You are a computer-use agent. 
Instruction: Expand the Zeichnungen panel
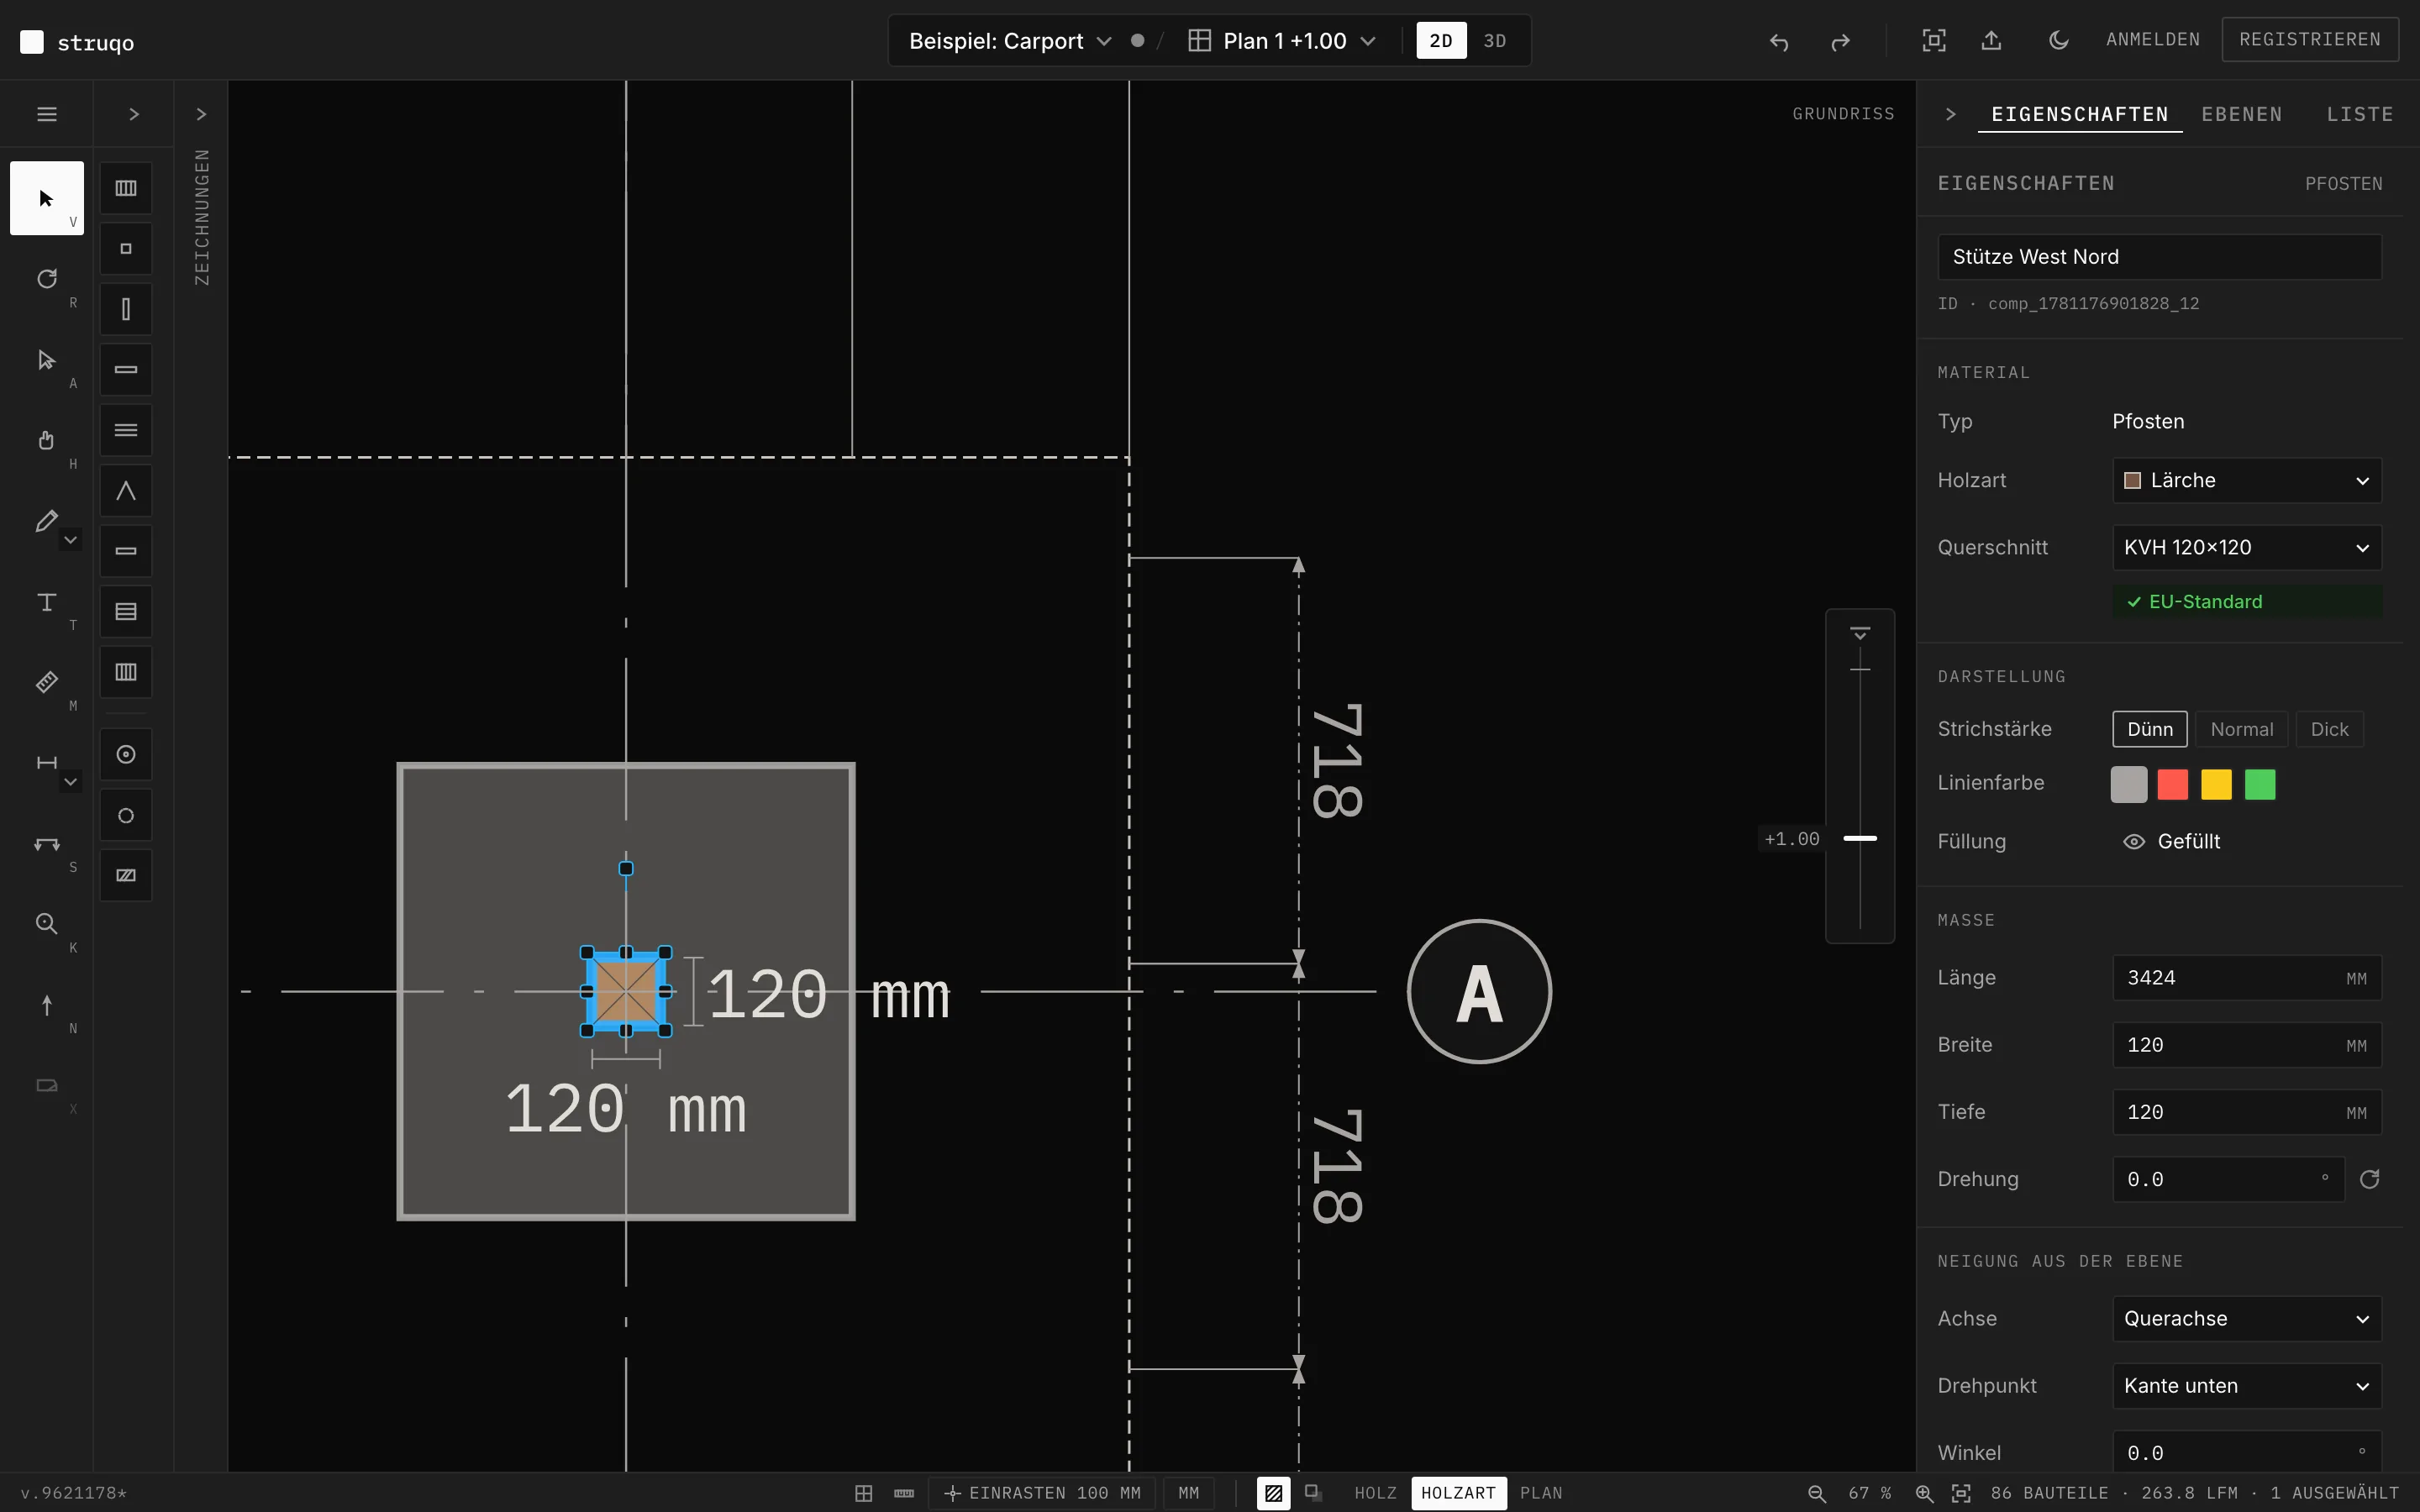tap(201, 114)
